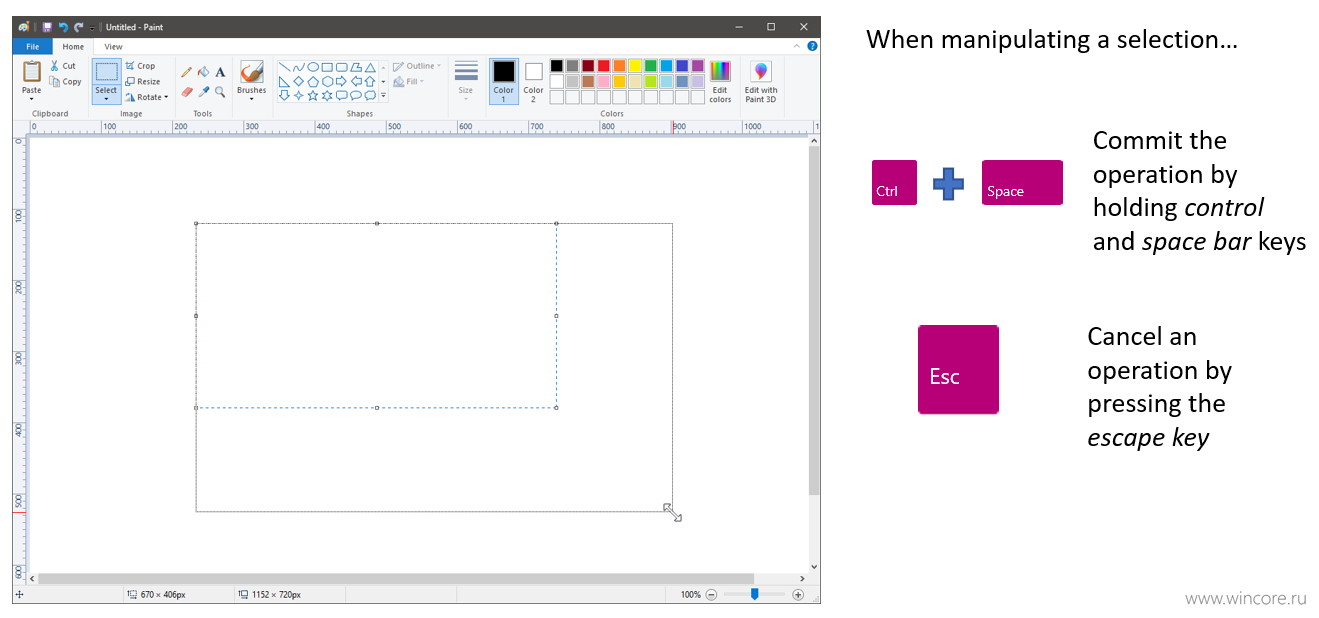
Task: Pick the green color swatch
Action: coord(651,66)
